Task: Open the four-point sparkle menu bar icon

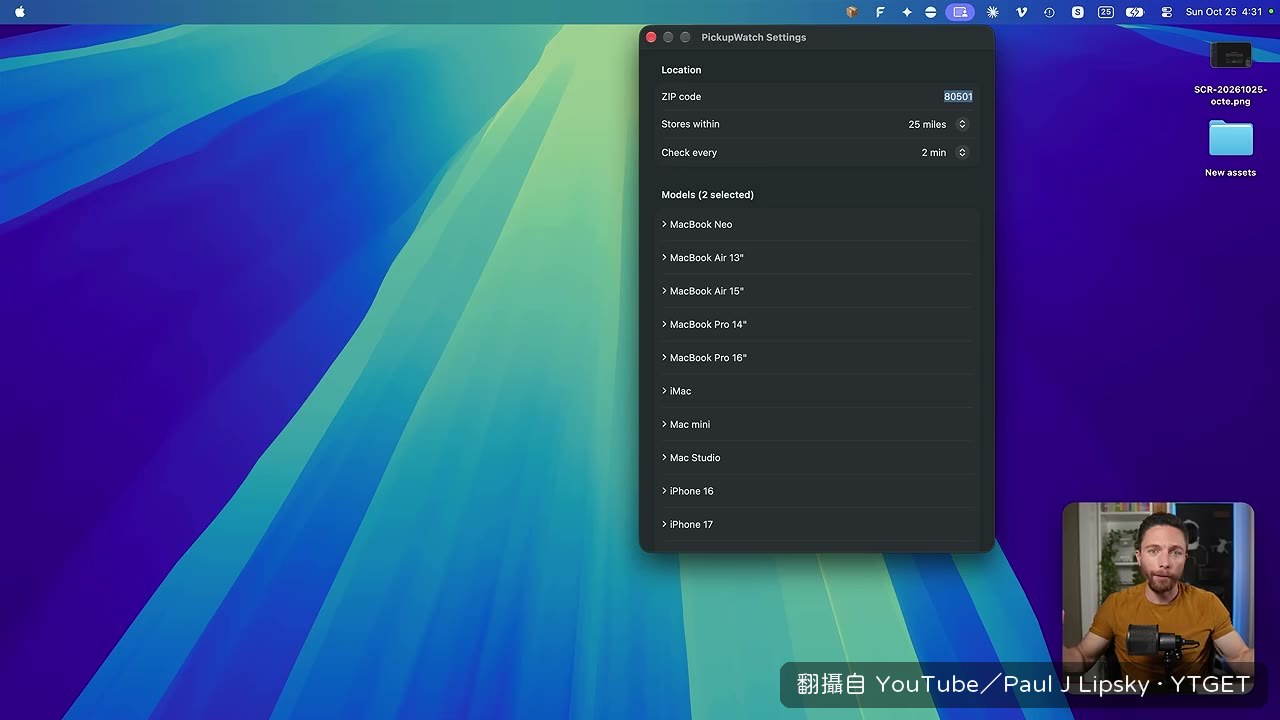Action: coord(907,12)
